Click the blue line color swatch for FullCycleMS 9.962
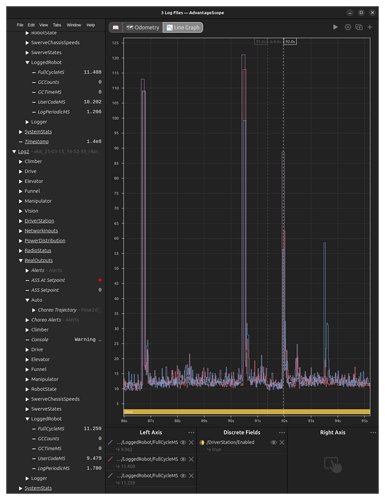The image size is (385, 500). (111, 442)
